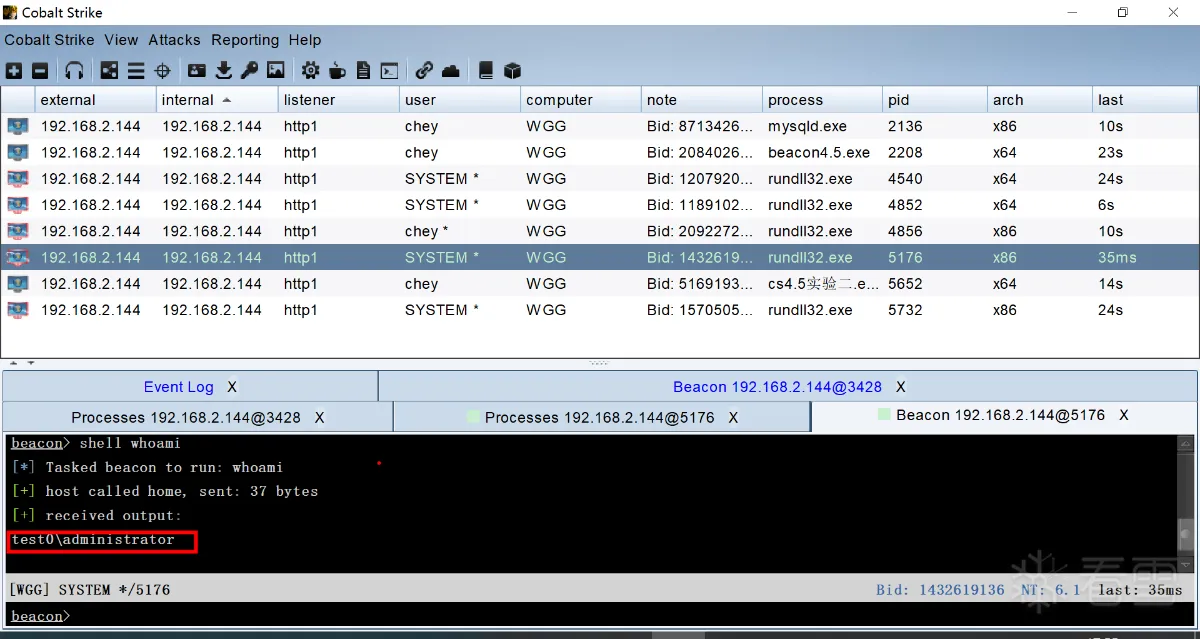
Task: Open the Cobalt Strike menu
Action: (x=49, y=40)
